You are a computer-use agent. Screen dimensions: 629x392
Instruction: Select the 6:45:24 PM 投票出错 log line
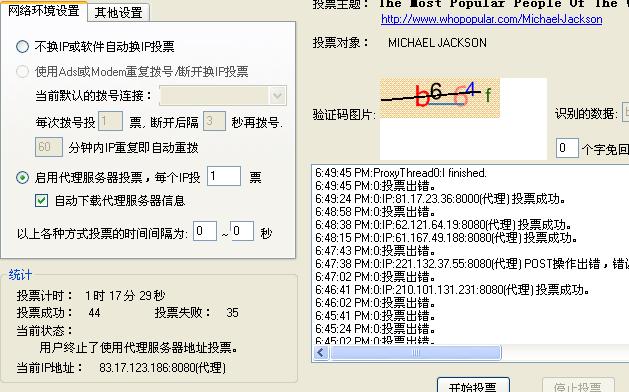375,329
